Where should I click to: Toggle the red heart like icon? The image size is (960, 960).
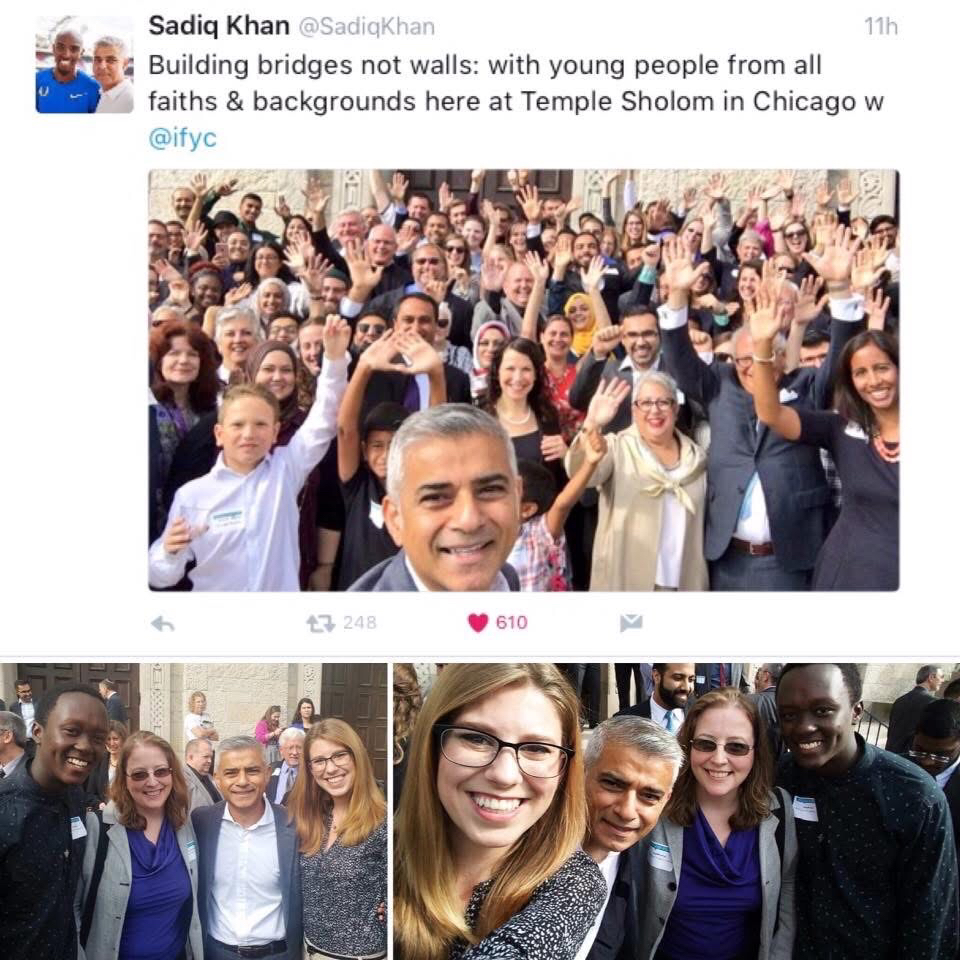tap(478, 623)
